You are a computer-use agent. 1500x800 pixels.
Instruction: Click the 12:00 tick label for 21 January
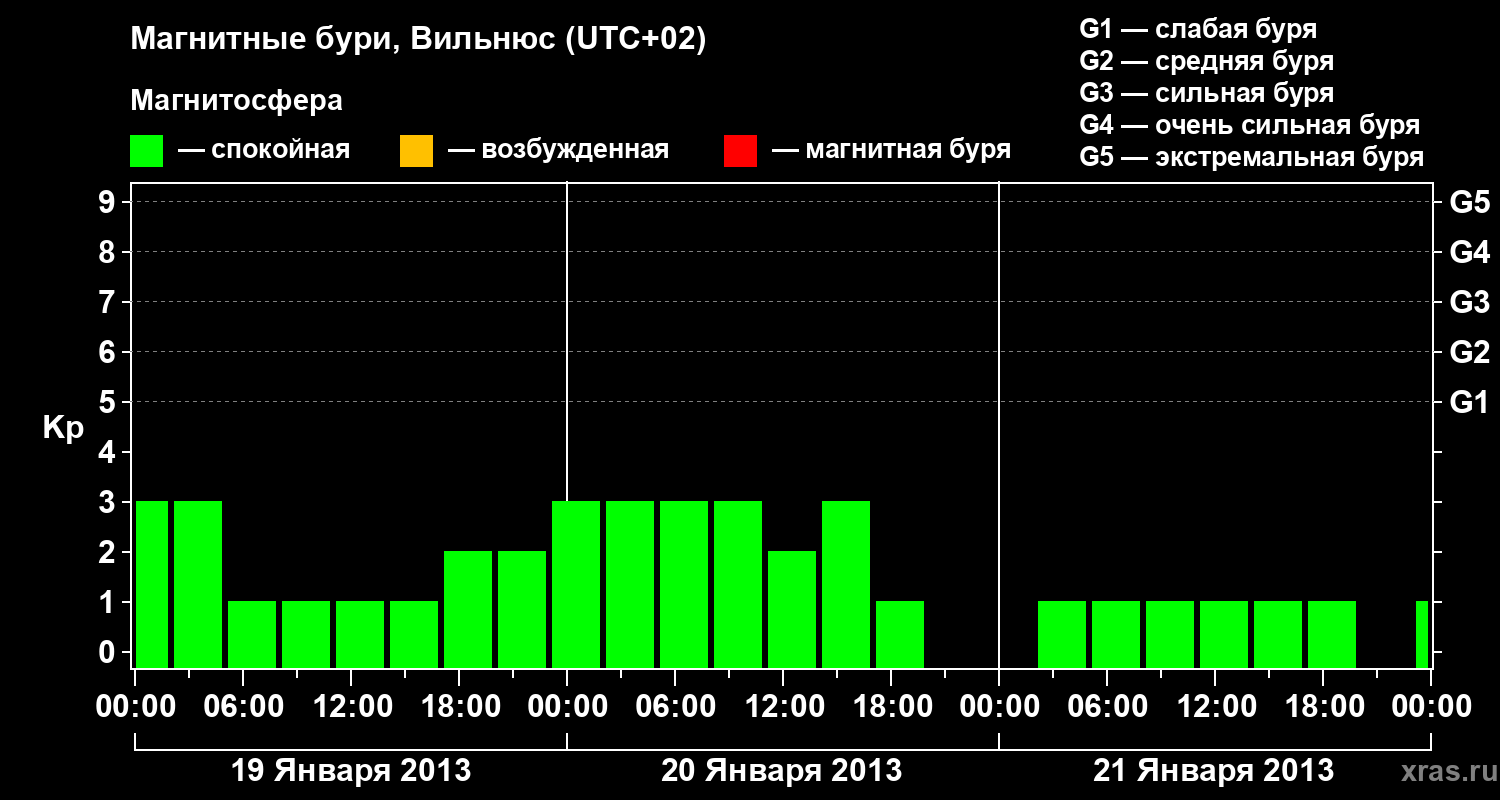point(1216,706)
